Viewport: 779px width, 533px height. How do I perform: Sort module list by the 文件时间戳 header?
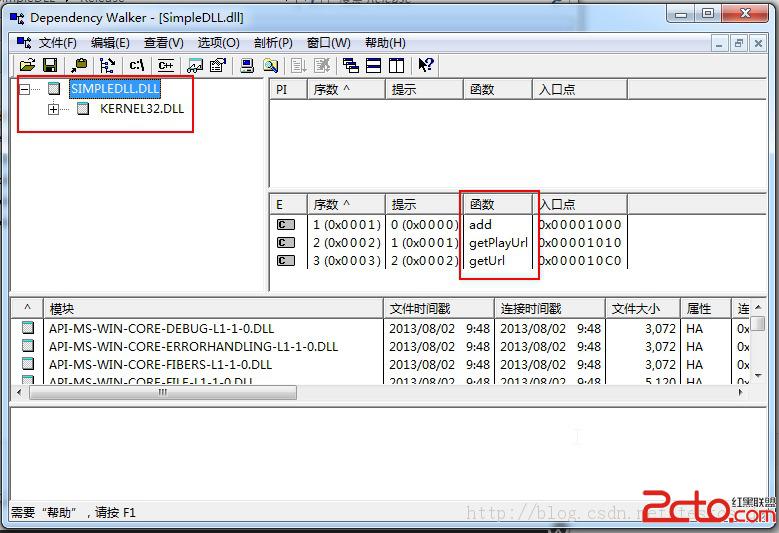(x=439, y=308)
